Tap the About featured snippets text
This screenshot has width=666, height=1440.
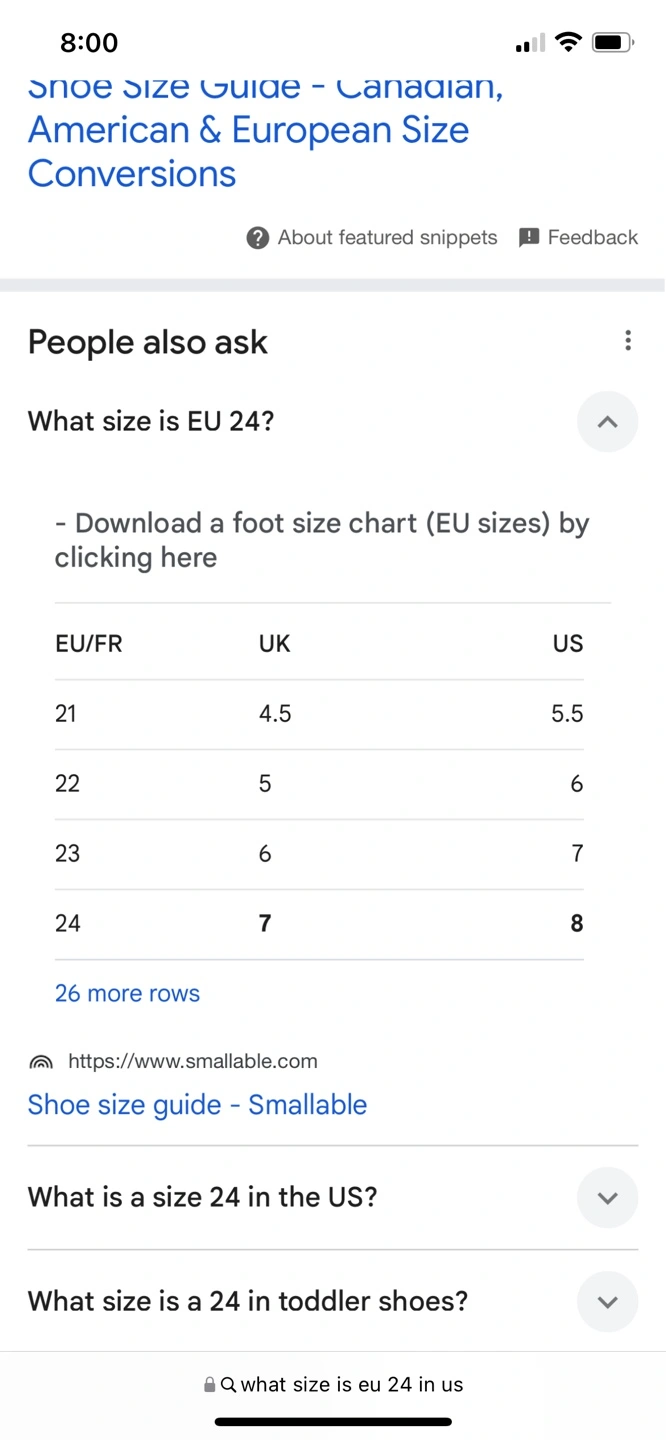coord(387,238)
